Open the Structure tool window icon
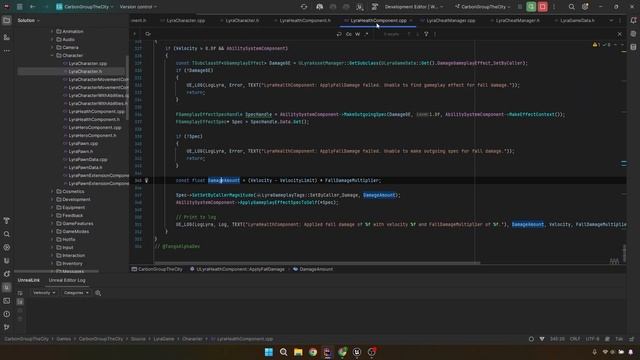Screen dimensions: 640x360 pos(7,37)
